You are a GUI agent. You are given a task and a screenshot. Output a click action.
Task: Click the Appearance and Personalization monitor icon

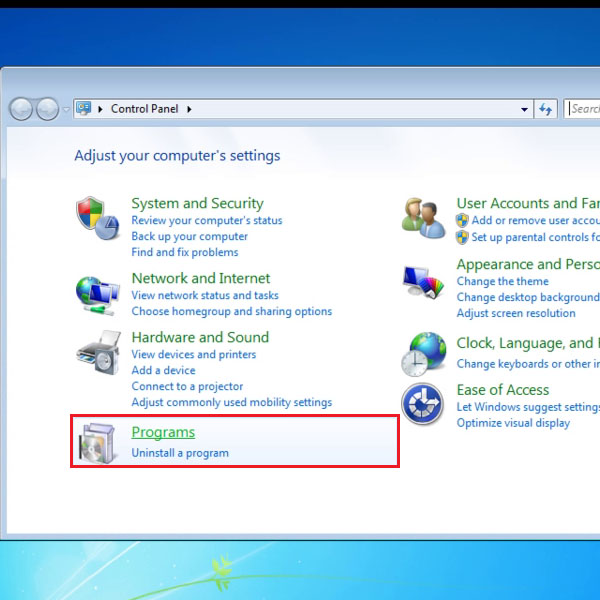coord(423,283)
